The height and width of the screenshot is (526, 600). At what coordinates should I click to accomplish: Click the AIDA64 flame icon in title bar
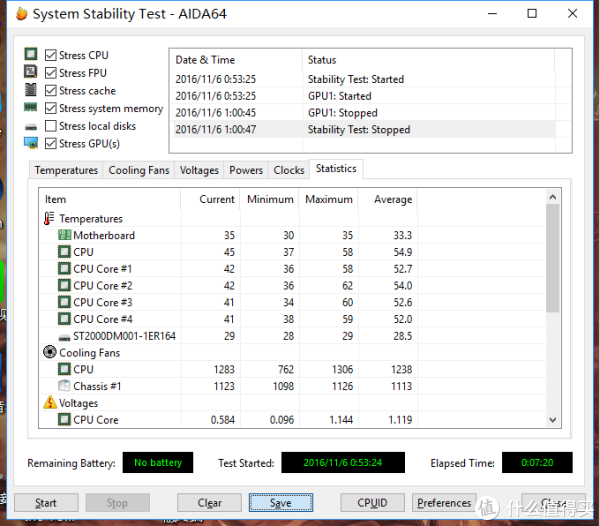pyautogui.click(x=22, y=14)
